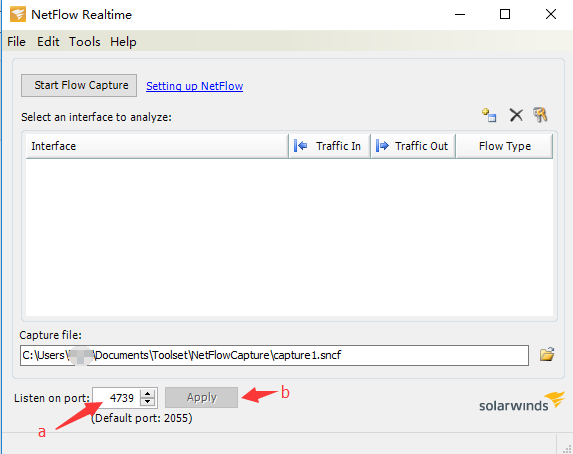The height and width of the screenshot is (454, 573).
Task: Click Start Flow Capture button
Action: [79, 86]
